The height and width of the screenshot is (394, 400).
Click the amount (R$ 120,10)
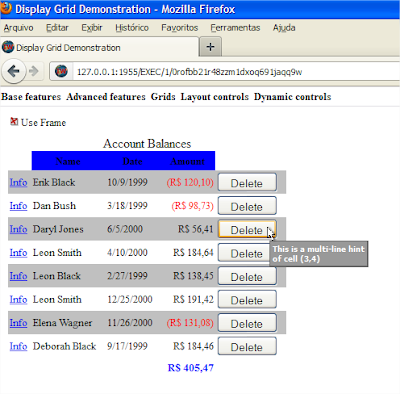pos(190,182)
